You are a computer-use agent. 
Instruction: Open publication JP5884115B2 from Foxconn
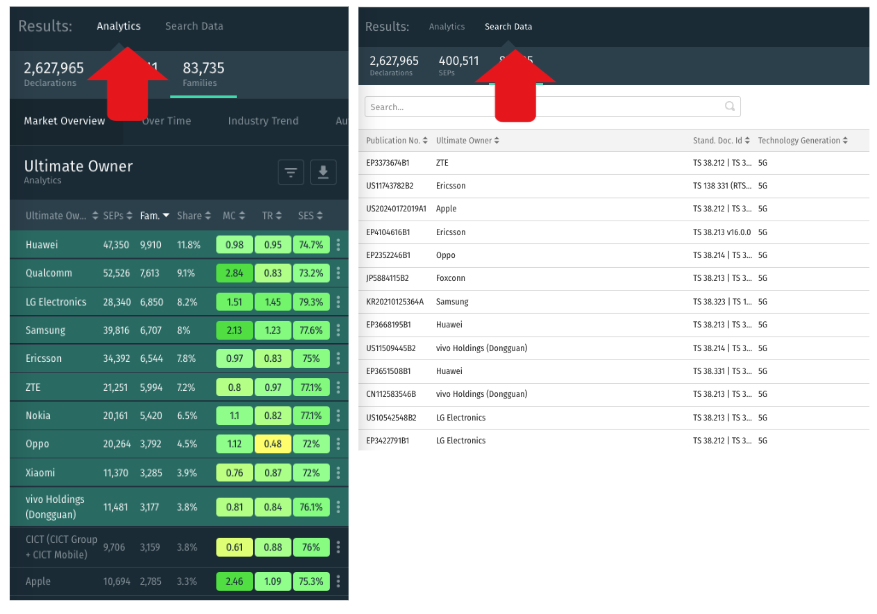pos(614,278)
